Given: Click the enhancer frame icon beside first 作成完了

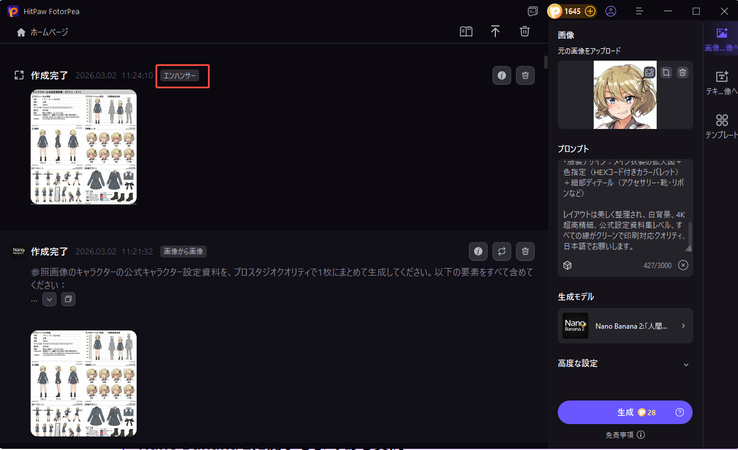Looking at the screenshot, I should pyautogui.click(x=19, y=75).
